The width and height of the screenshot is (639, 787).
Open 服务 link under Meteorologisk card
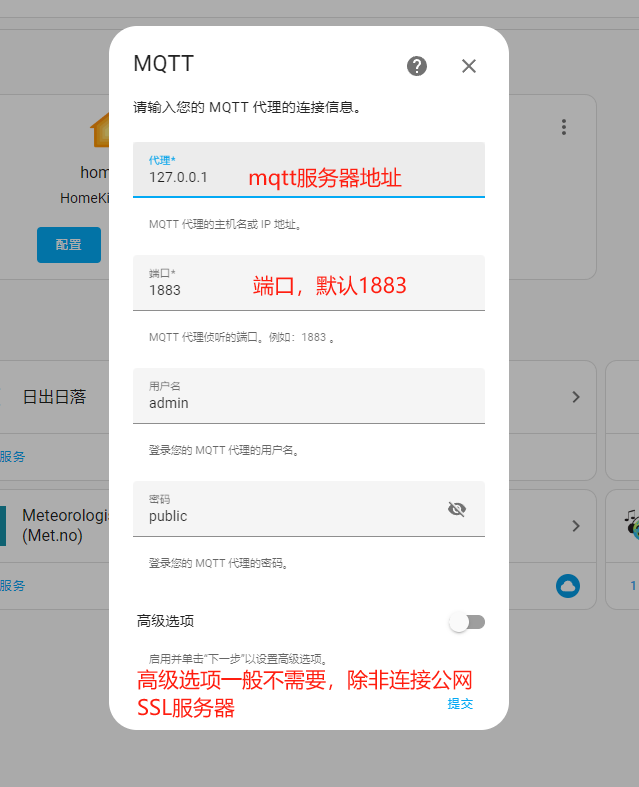13,586
